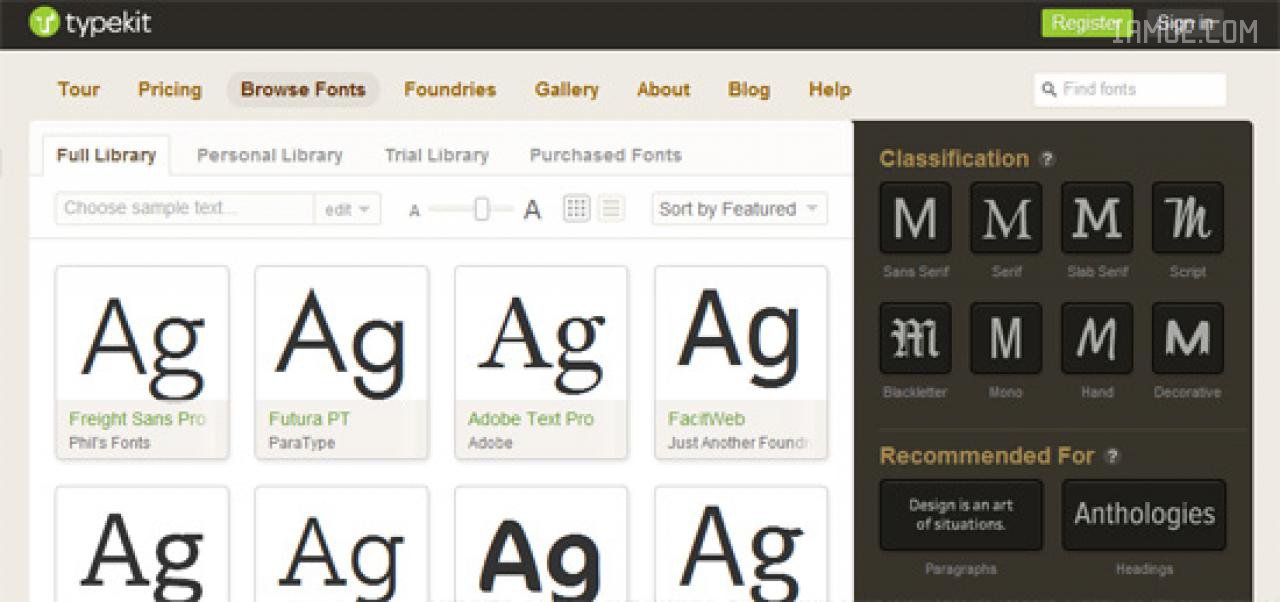The image size is (1280, 602).
Task: Click the Adobe foundry name
Action: click(x=490, y=443)
